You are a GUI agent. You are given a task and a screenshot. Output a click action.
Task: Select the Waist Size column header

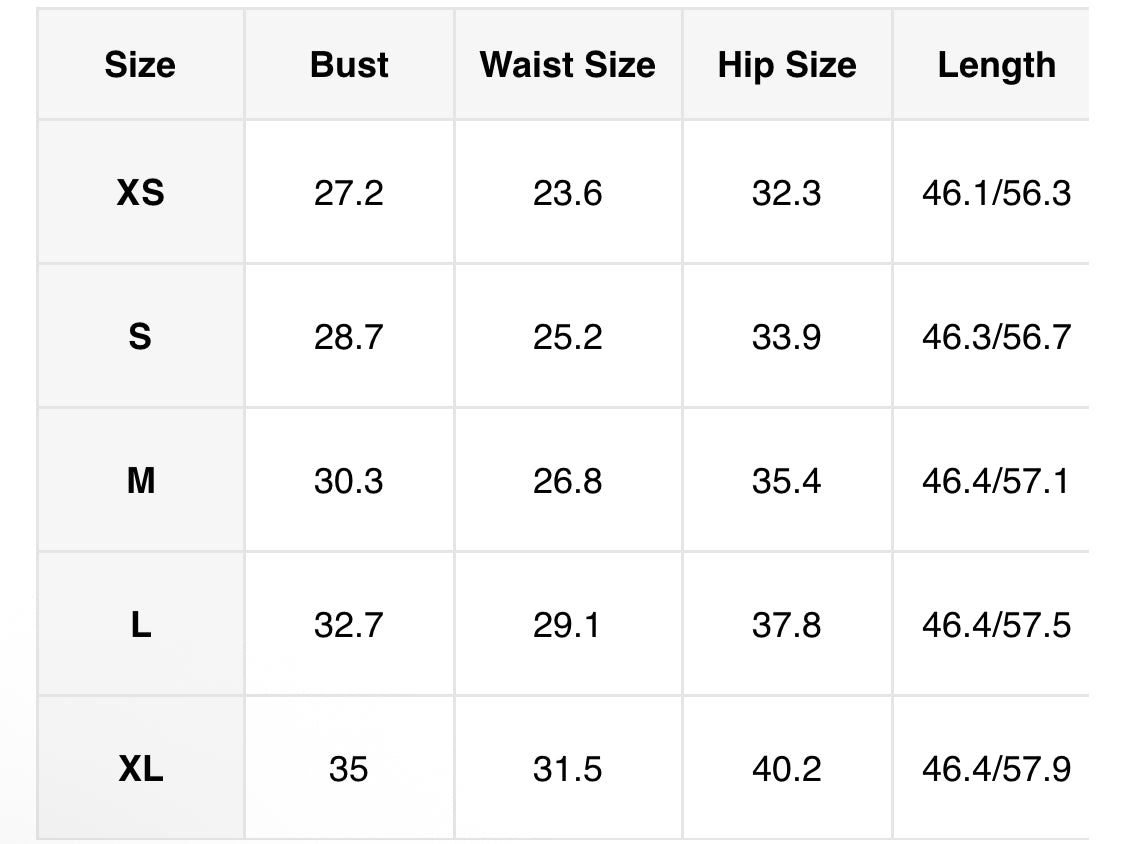(567, 65)
